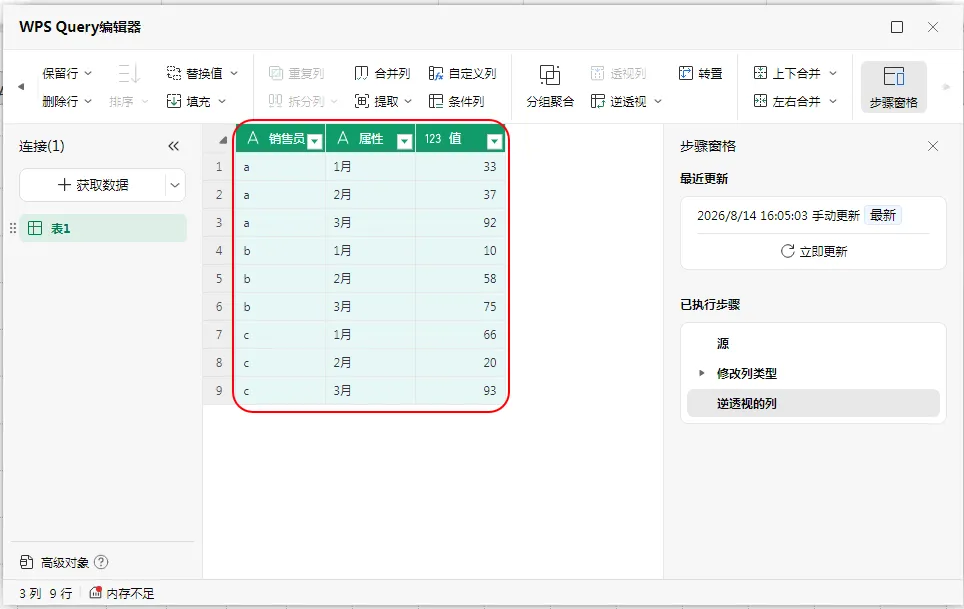The height and width of the screenshot is (609, 964).
Task: Toggle the 步骤窗格 (steps pane) button
Action: 893,87
